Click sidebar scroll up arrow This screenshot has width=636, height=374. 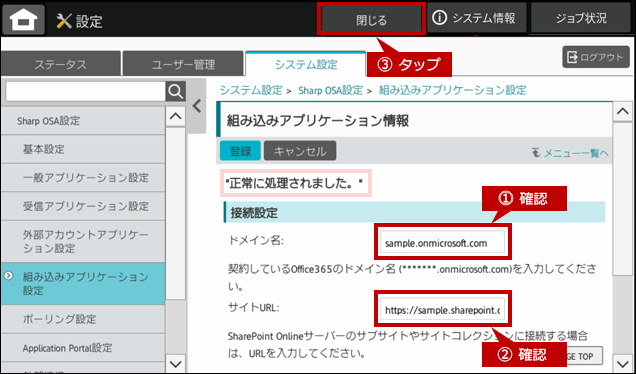[176, 116]
